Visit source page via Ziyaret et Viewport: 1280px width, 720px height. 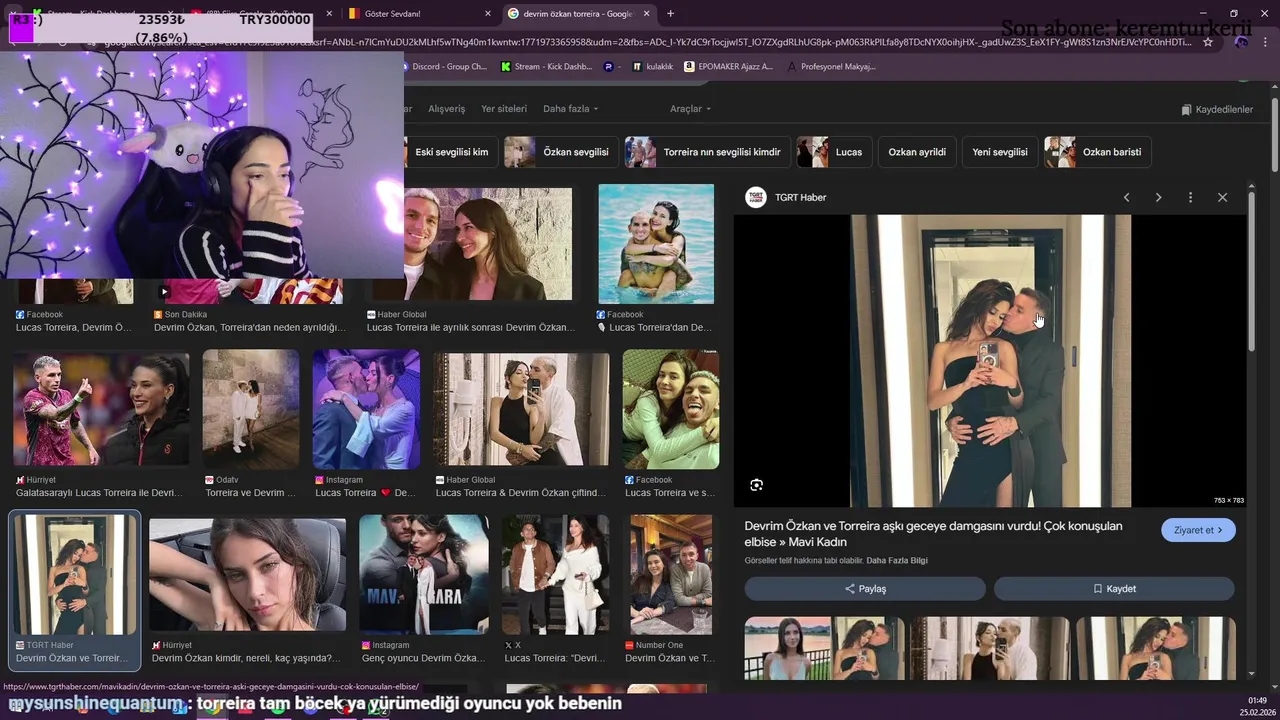point(1198,530)
